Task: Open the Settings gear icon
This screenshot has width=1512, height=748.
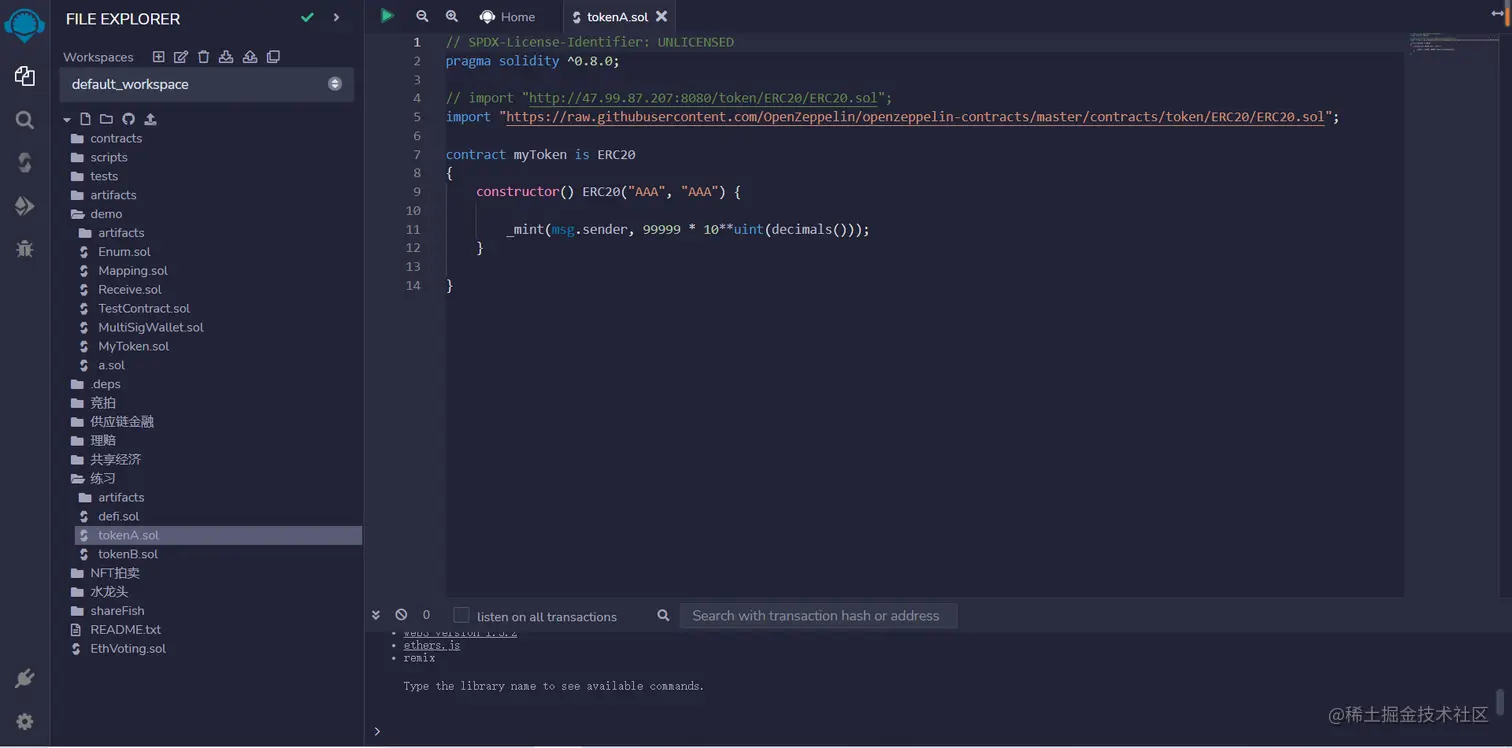Action: pos(25,721)
